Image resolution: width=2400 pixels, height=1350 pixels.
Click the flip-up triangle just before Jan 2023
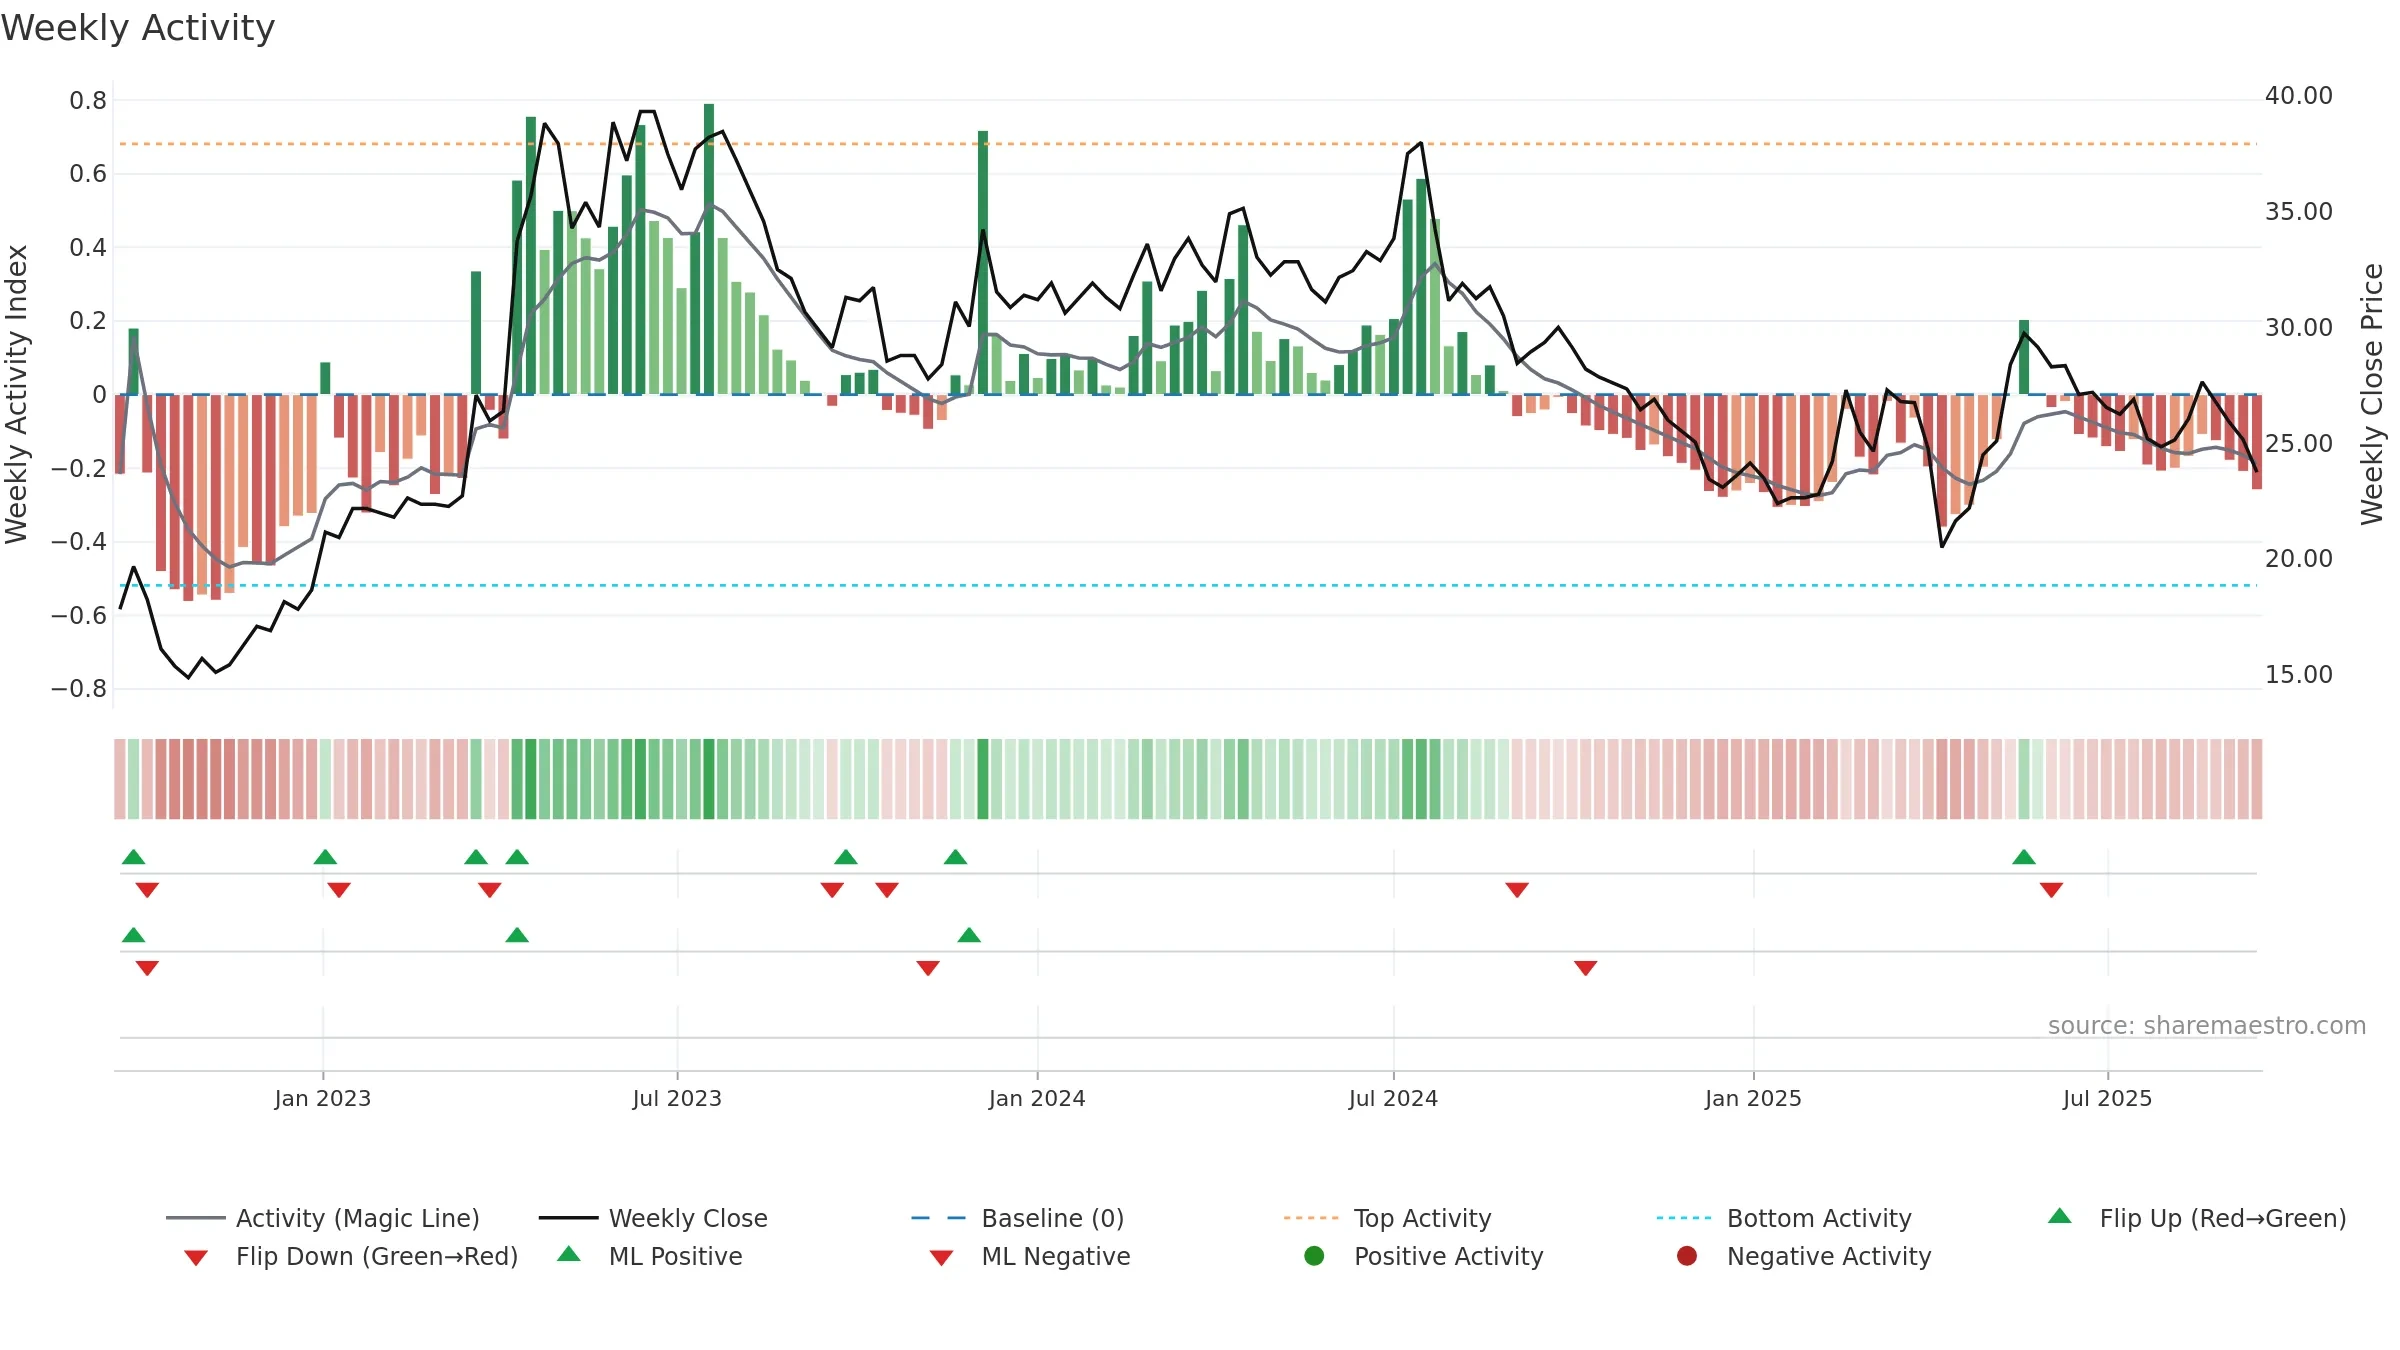pos(325,857)
